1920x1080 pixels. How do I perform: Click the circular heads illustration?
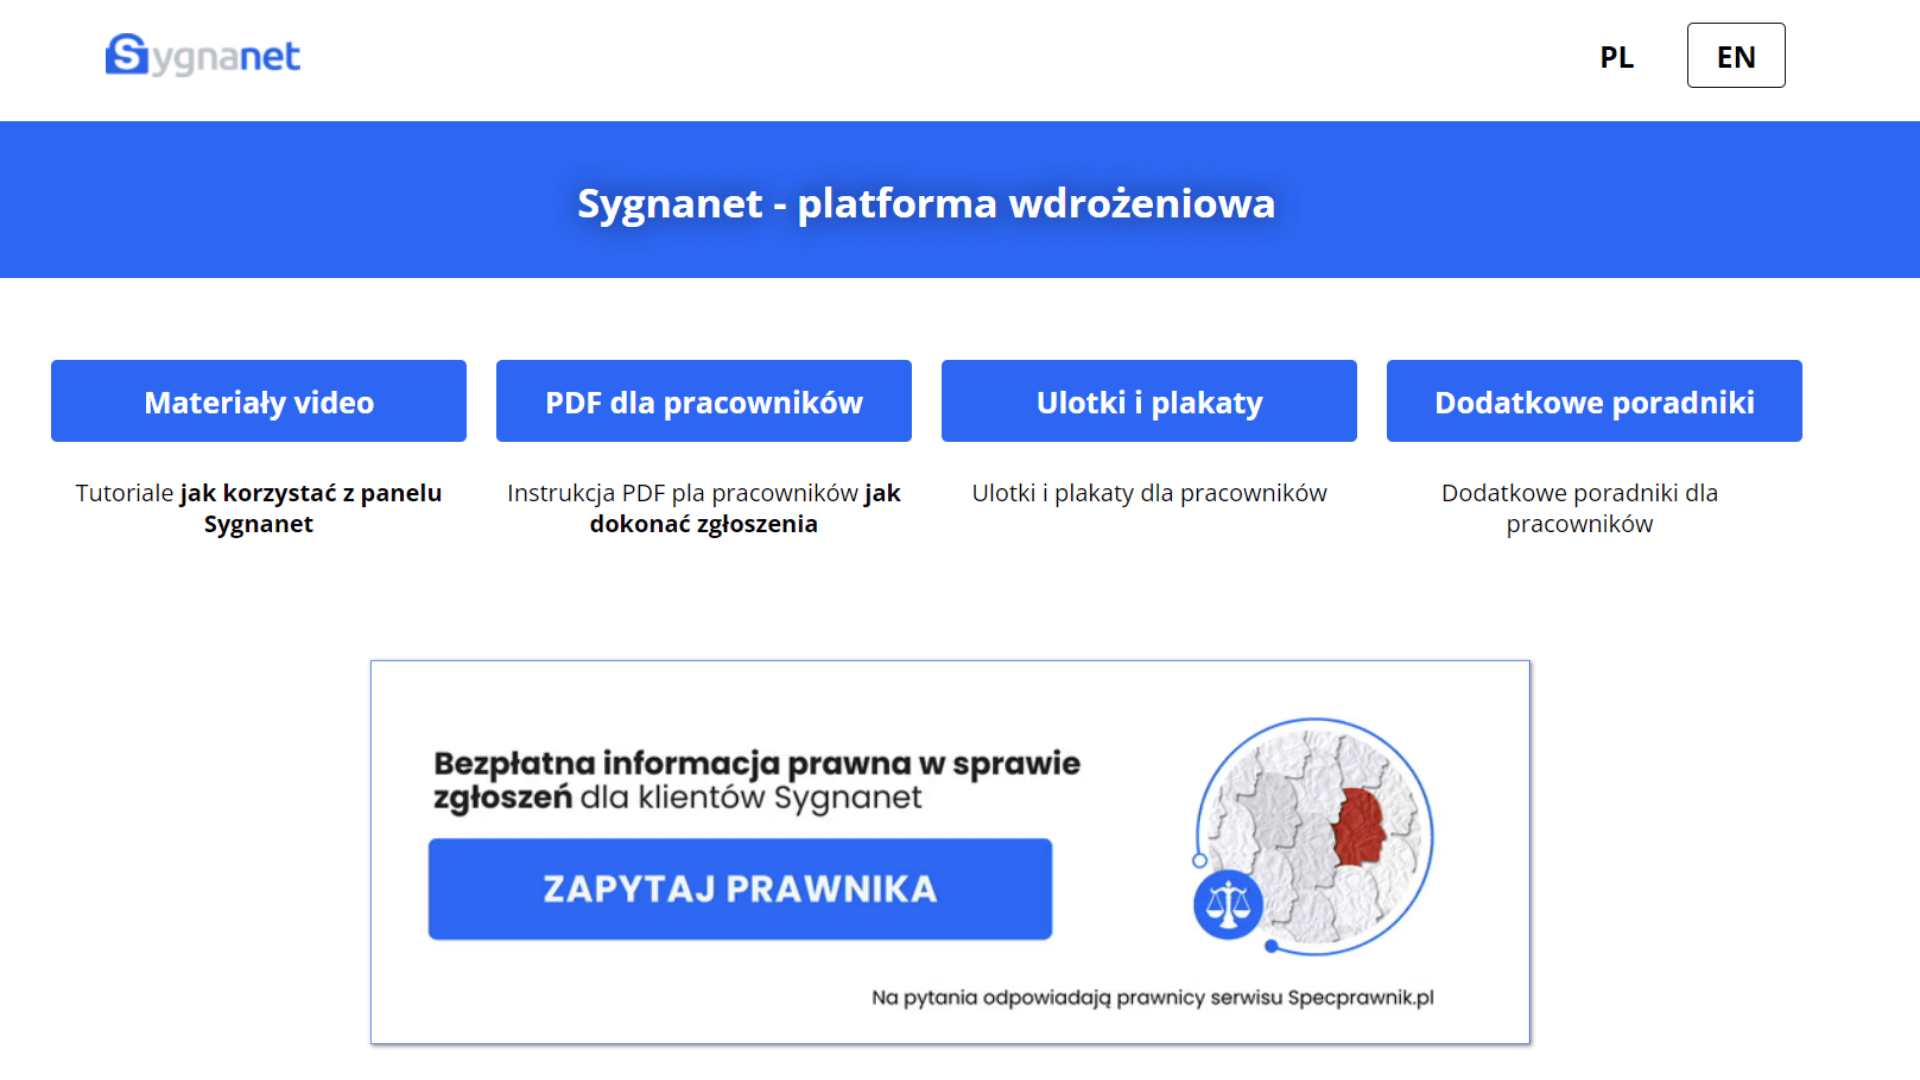[x=1314, y=836]
